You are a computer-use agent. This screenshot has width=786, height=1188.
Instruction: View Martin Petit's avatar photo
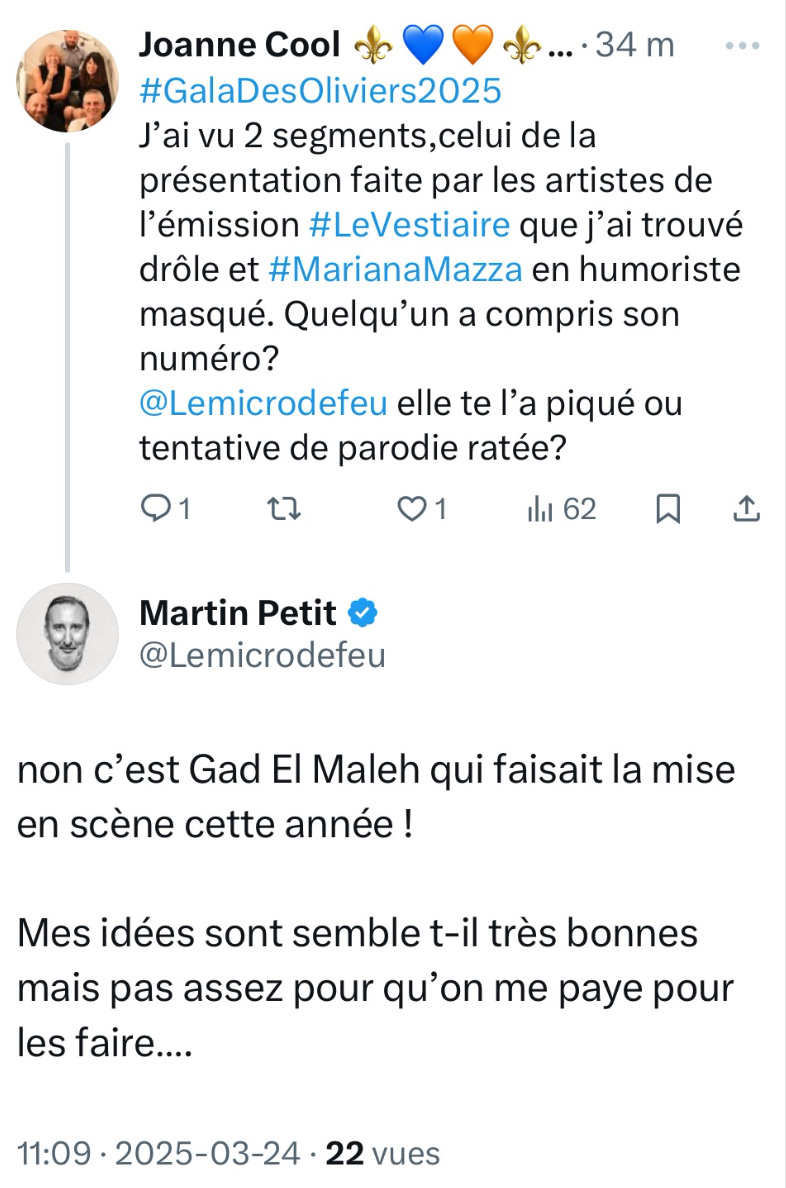(x=67, y=633)
